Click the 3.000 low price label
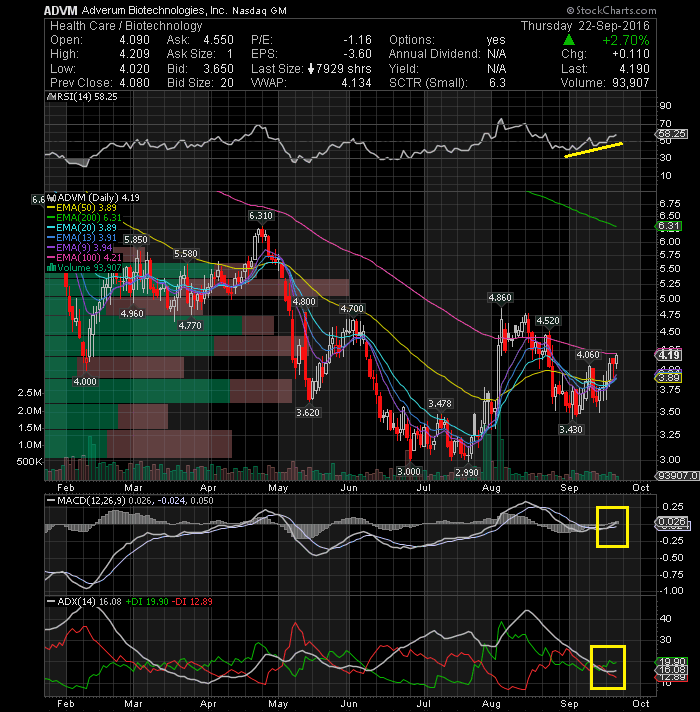 click(409, 471)
